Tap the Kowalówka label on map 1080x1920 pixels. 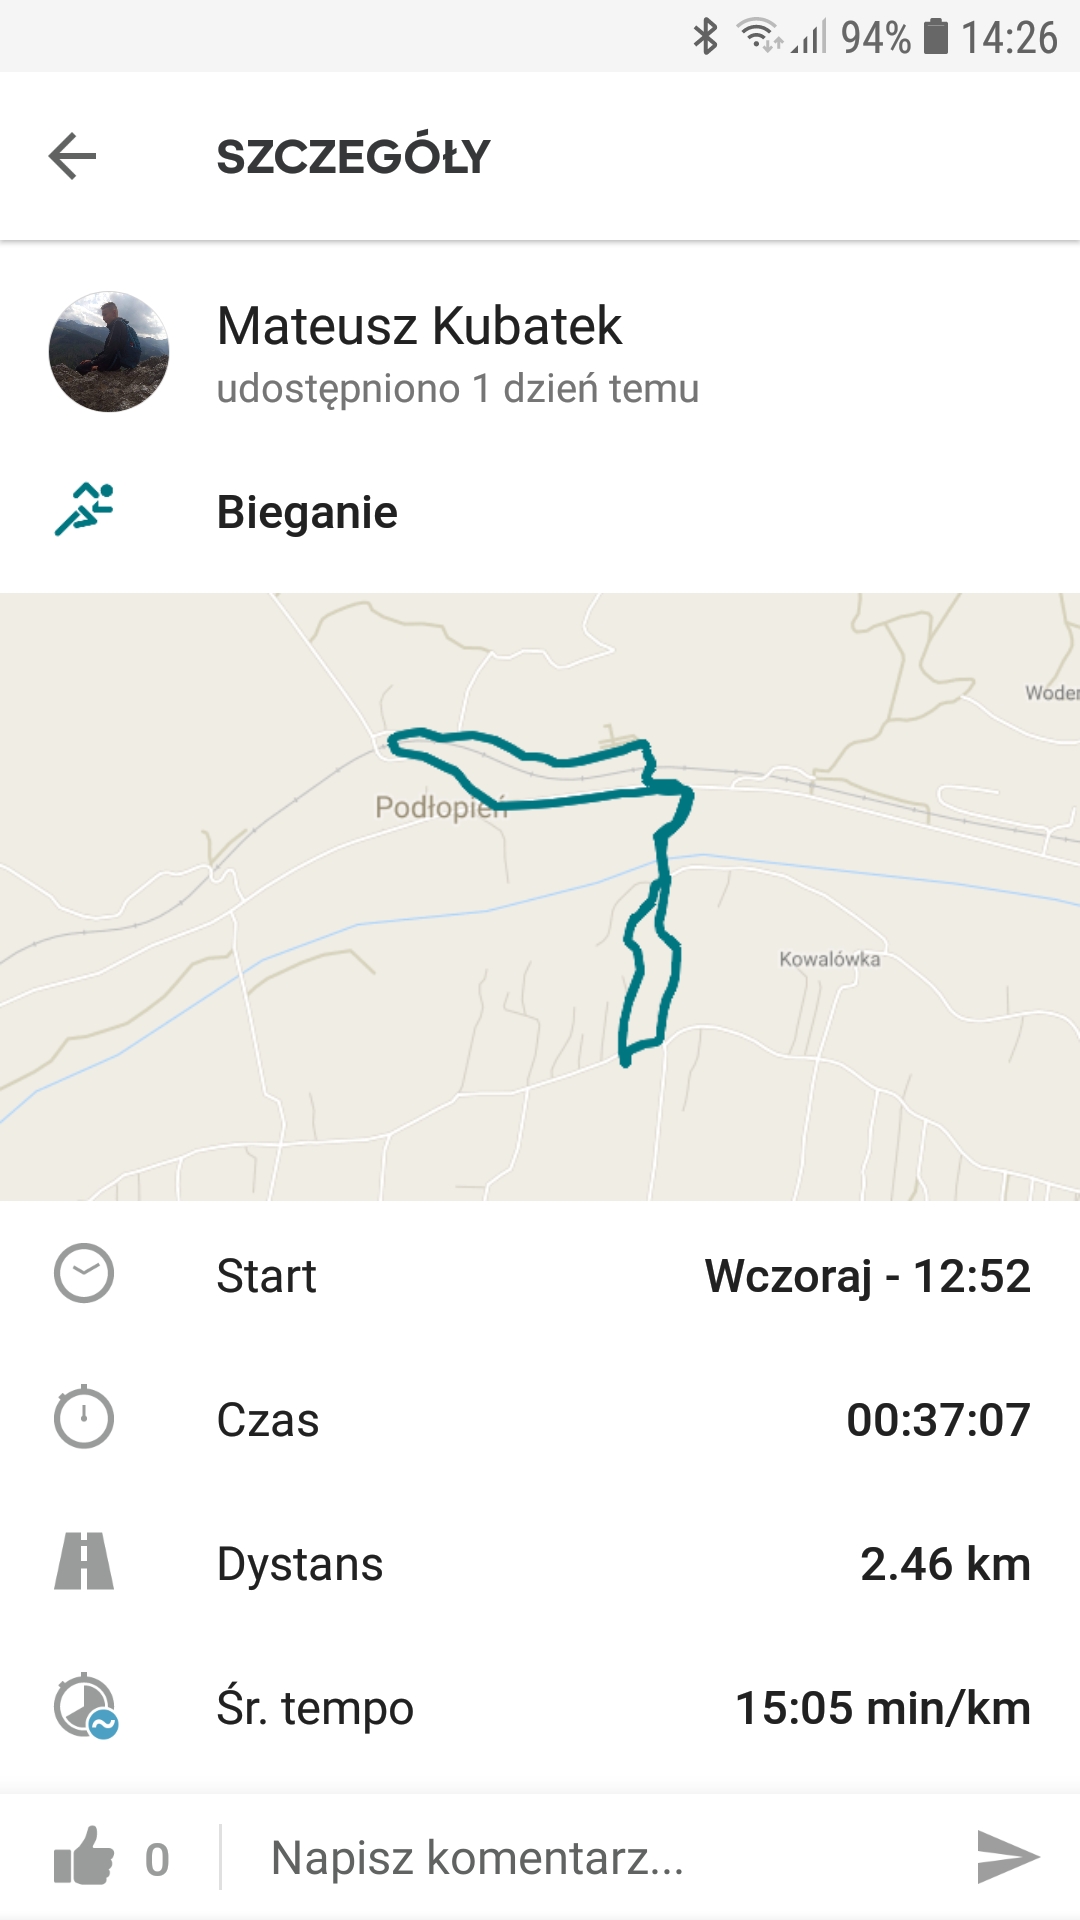tap(830, 959)
